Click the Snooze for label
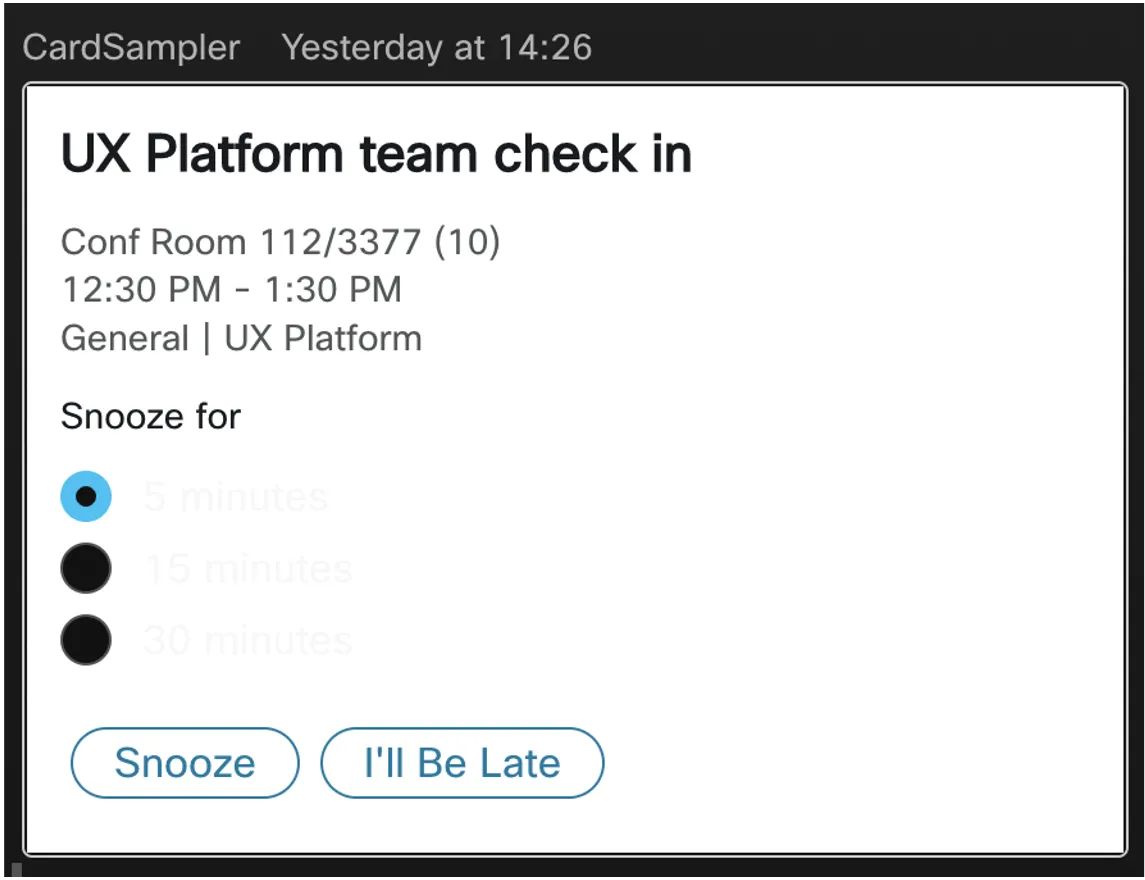This screenshot has width=1145, height=880. tap(150, 416)
